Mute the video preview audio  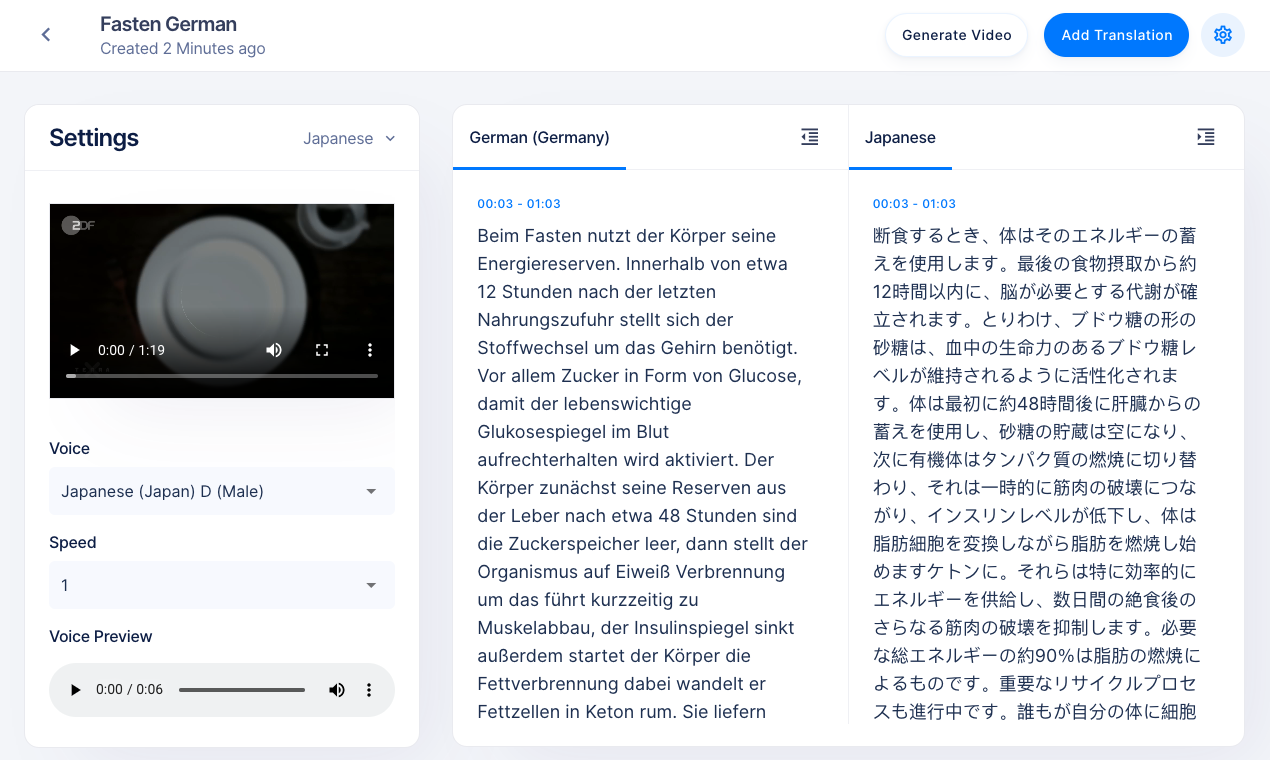click(272, 350)
